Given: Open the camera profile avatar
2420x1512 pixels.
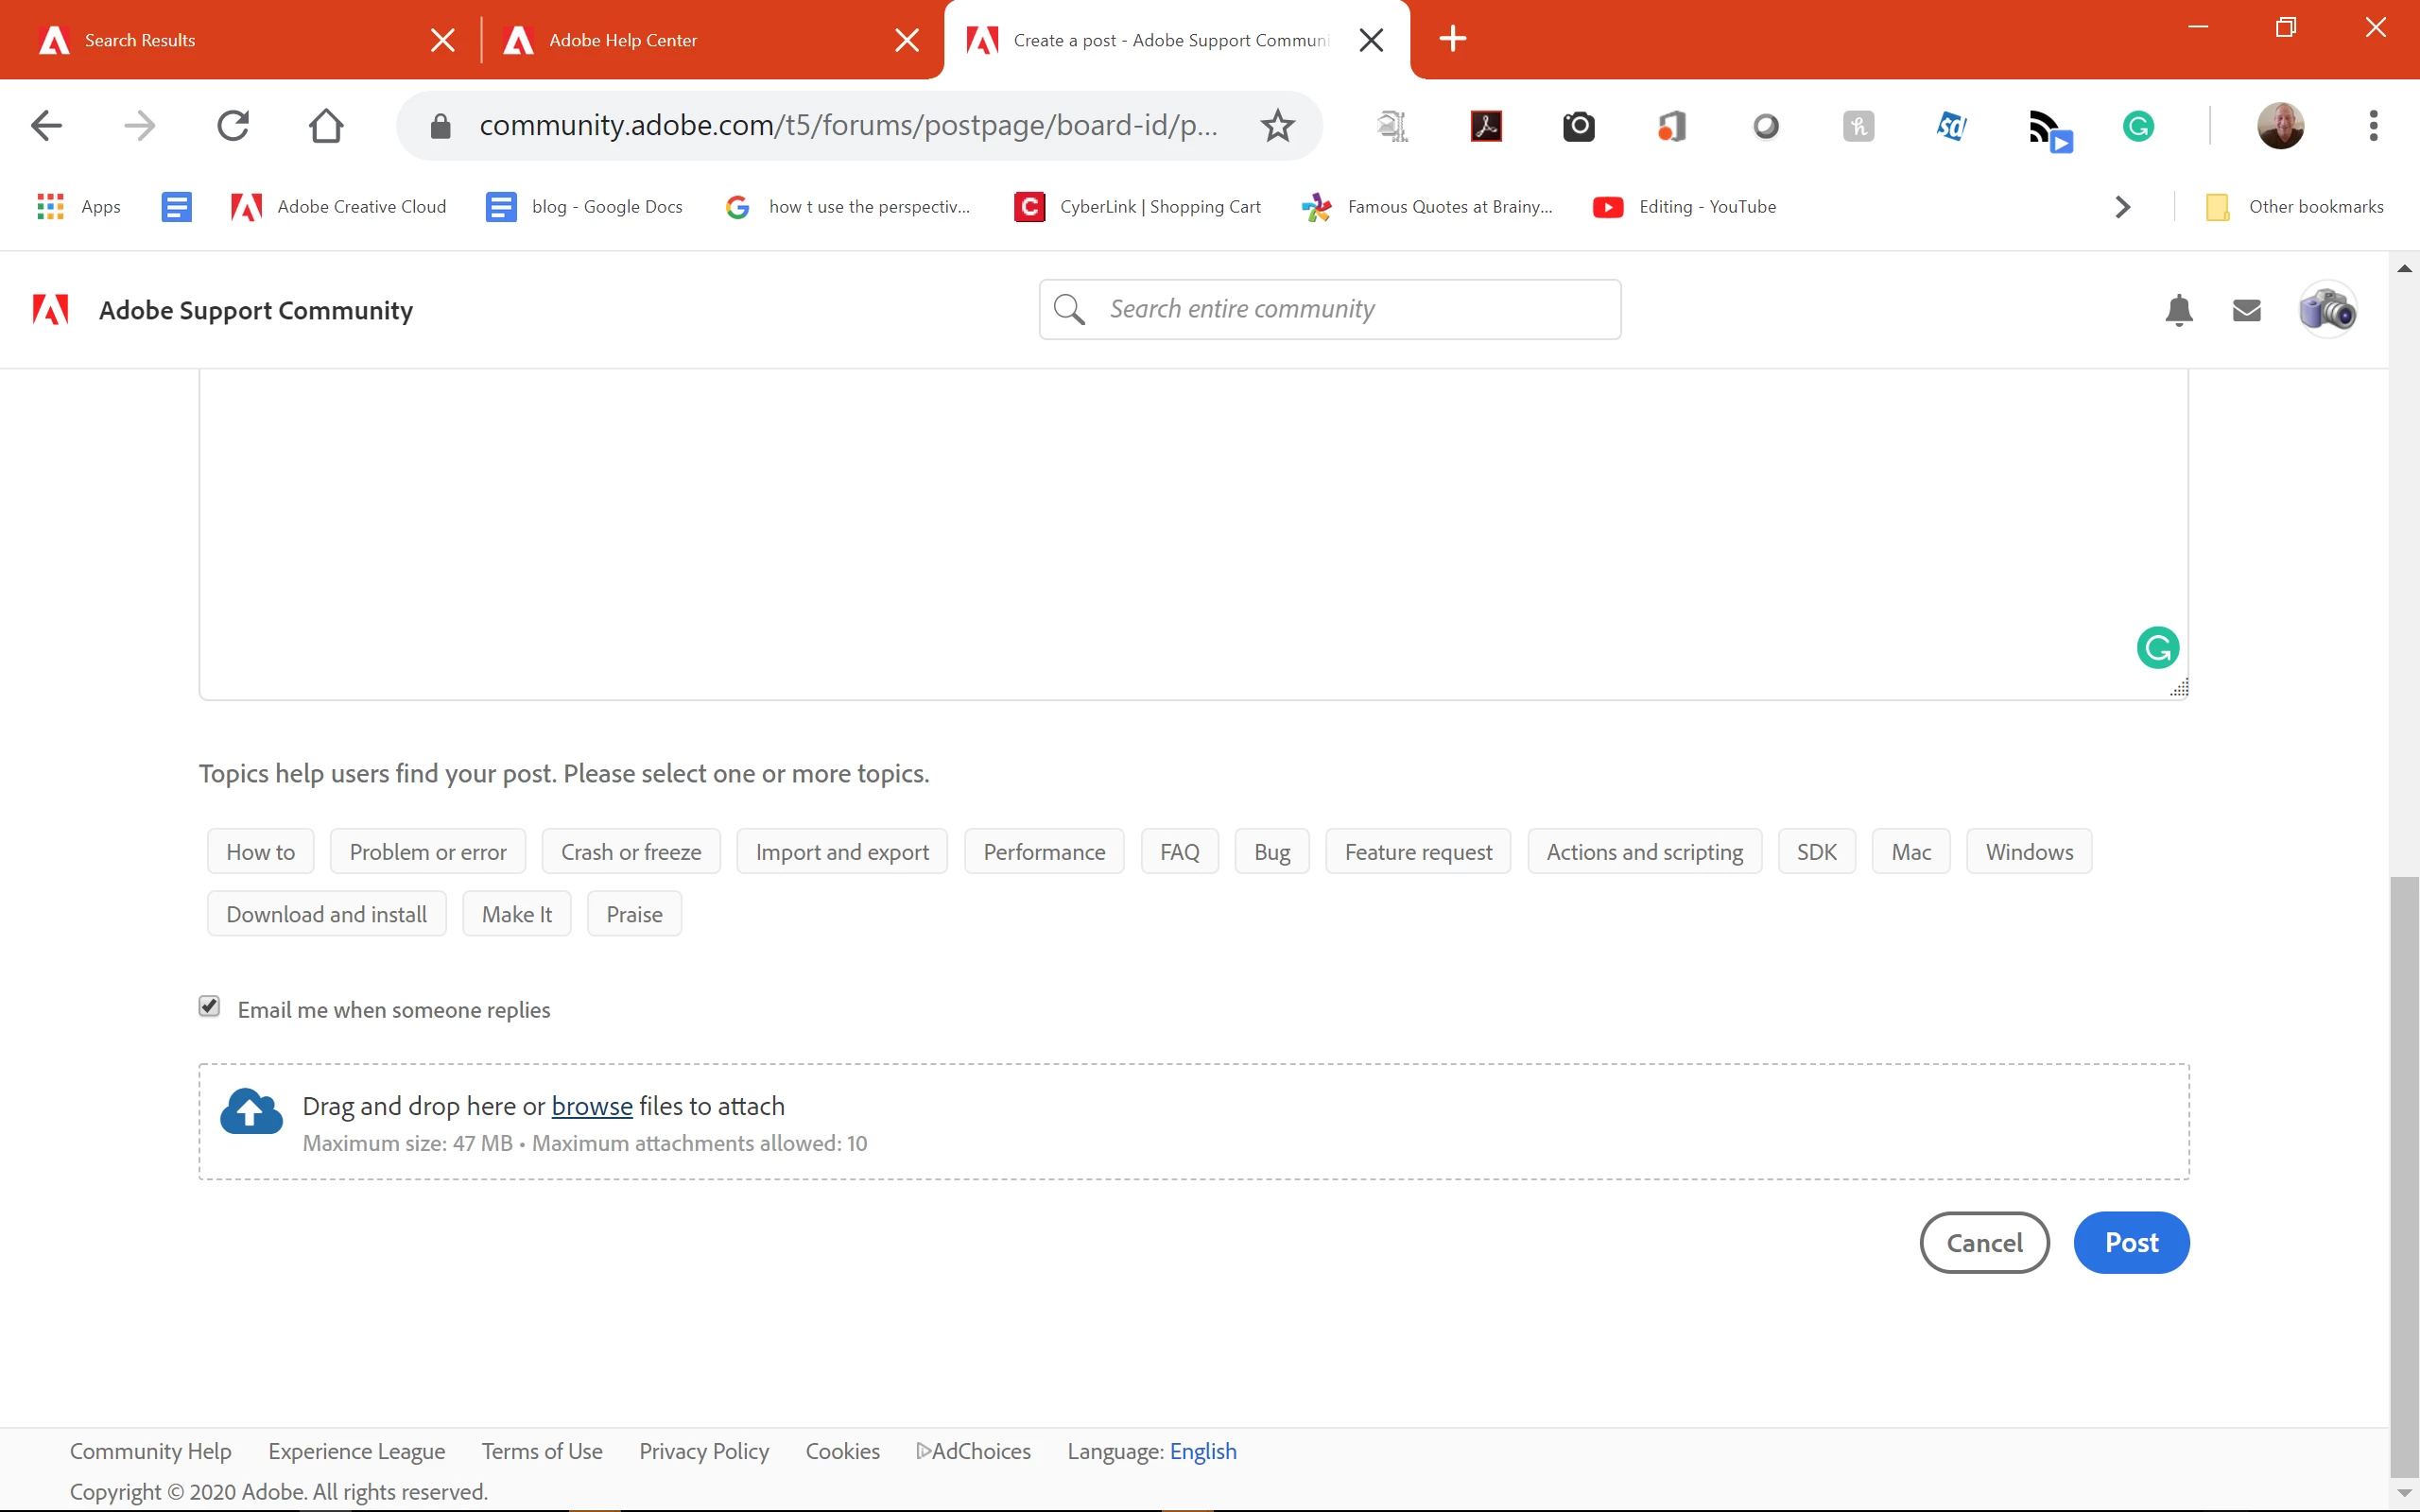Looking at the screenshot, I should (x=2327, y=310).
